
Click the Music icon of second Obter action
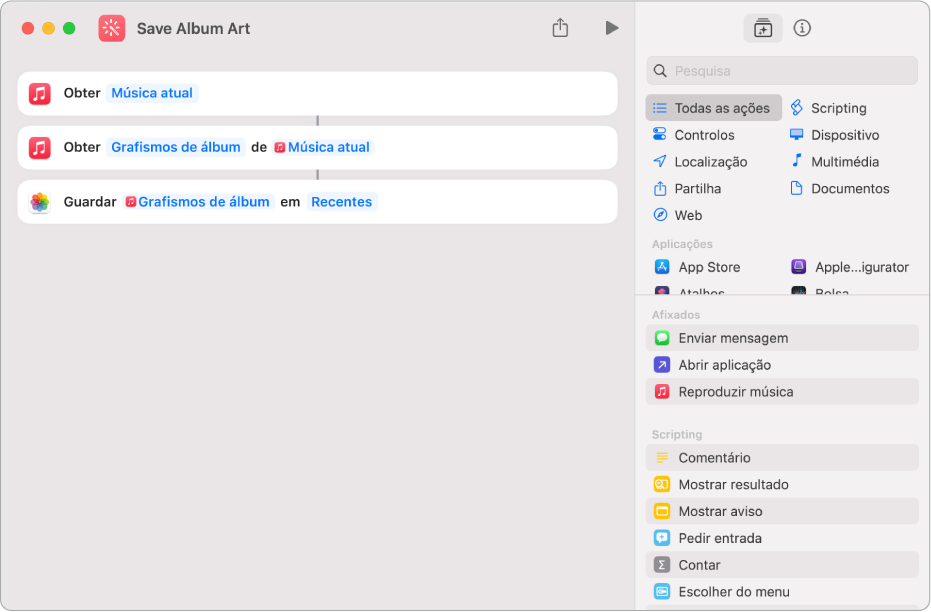pos(40,147)
